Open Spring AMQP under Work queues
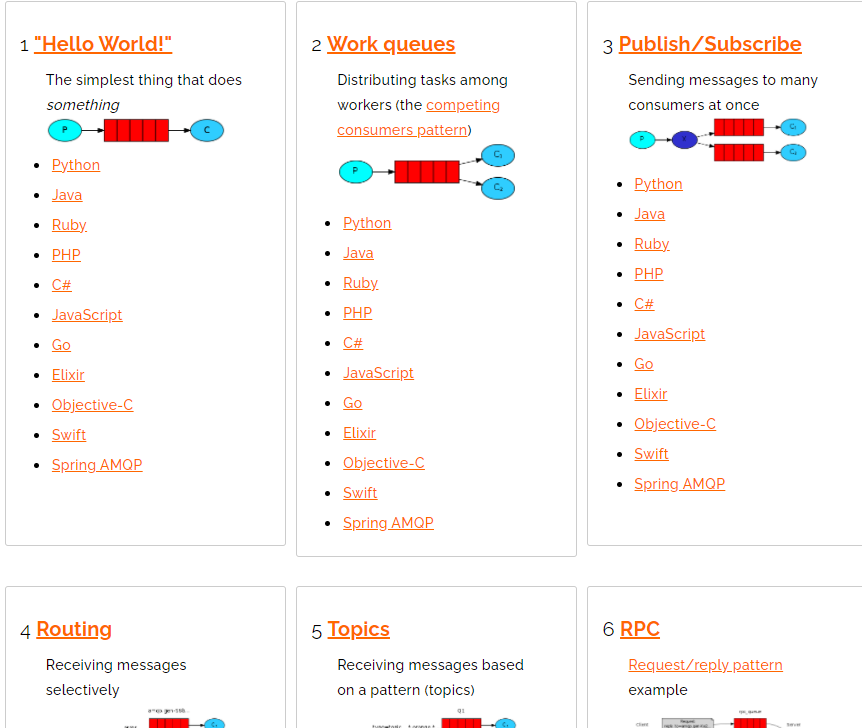 coord(388,522)
